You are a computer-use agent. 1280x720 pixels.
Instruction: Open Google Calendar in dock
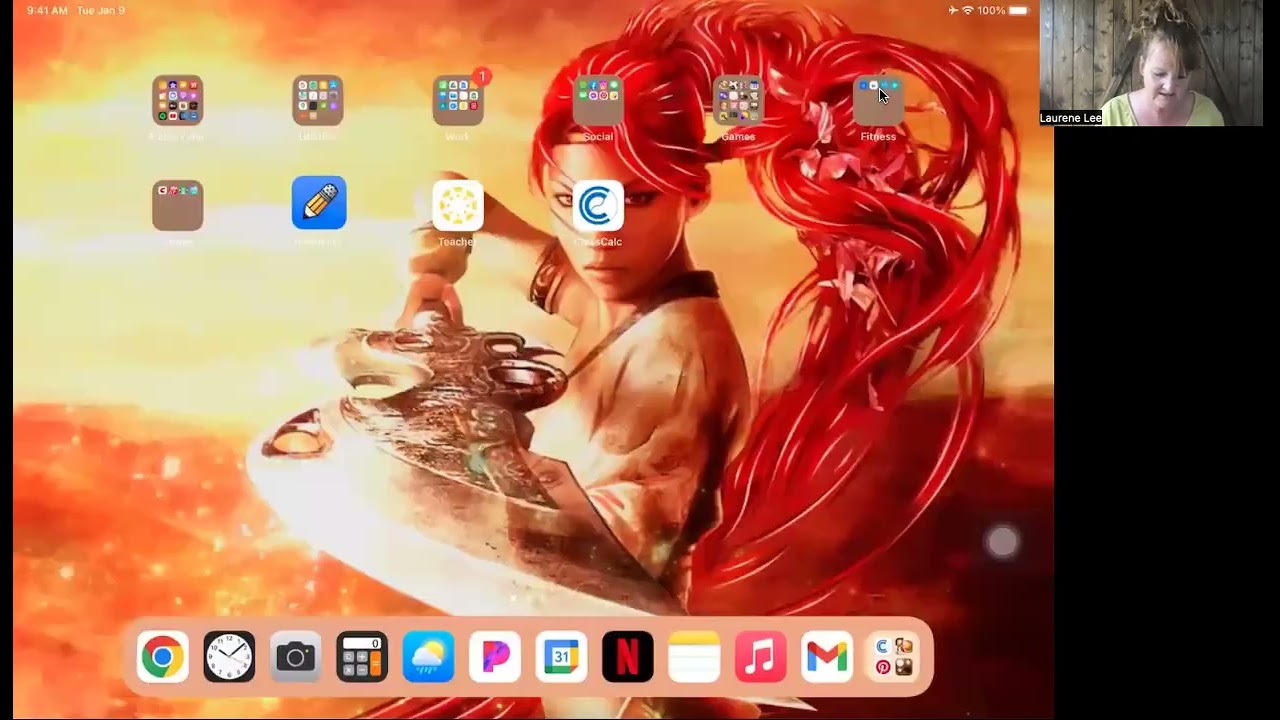coord(561,657)
